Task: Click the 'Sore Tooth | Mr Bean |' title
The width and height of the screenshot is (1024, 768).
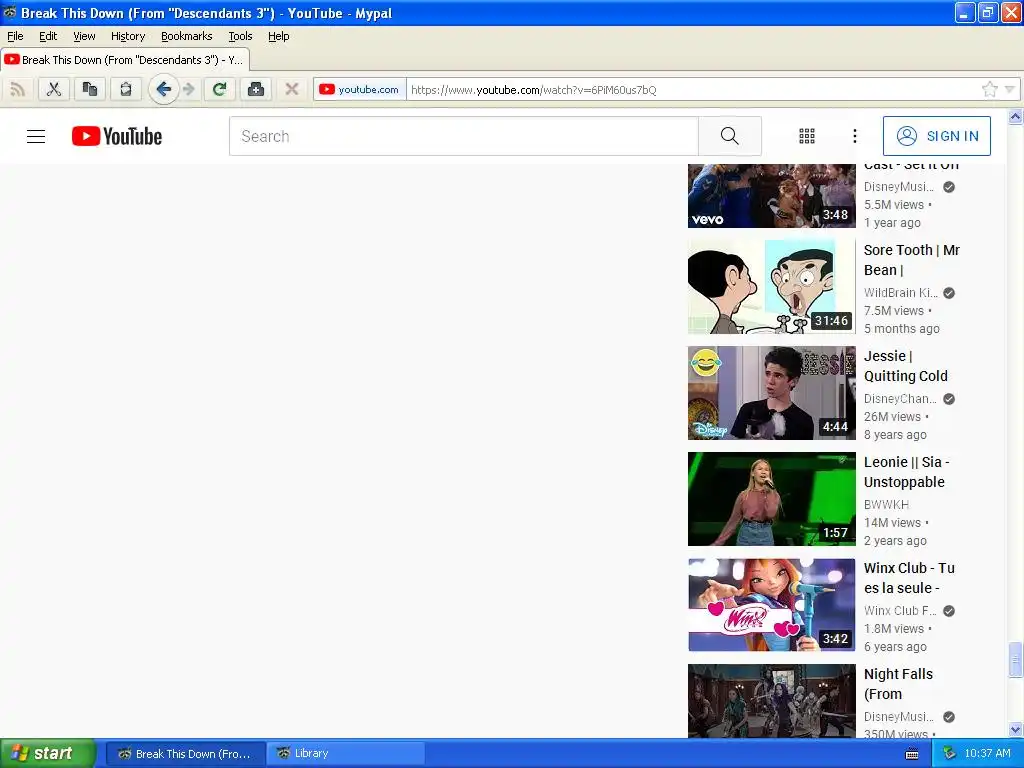Action: click(x=912, y=260)
